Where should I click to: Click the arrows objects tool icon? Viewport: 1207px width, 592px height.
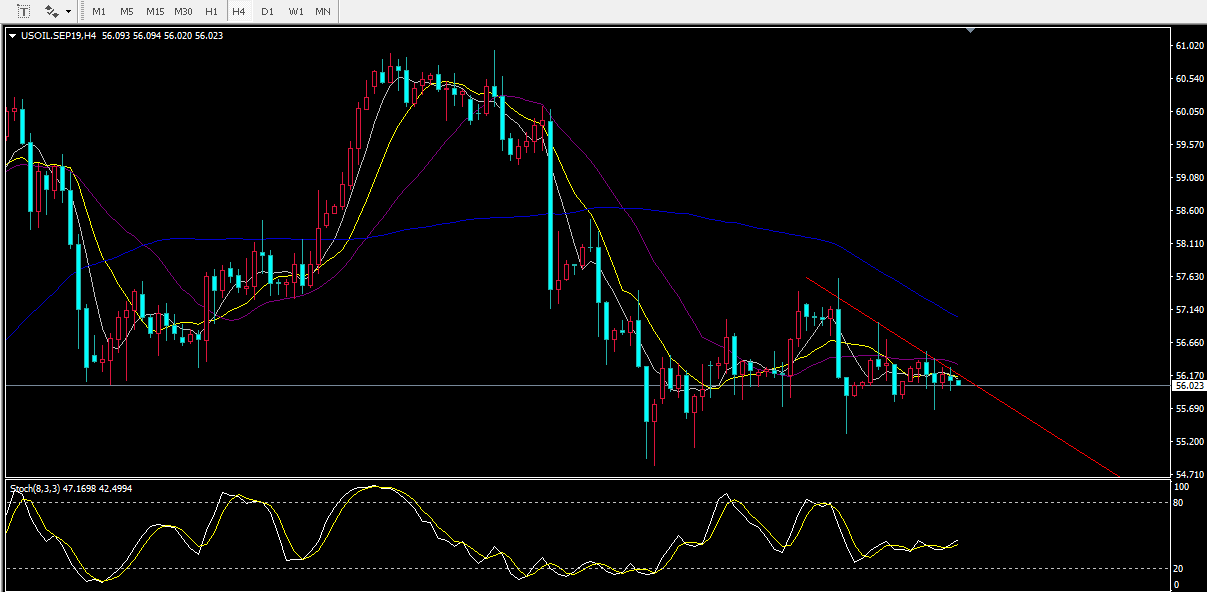pos(51,11)
